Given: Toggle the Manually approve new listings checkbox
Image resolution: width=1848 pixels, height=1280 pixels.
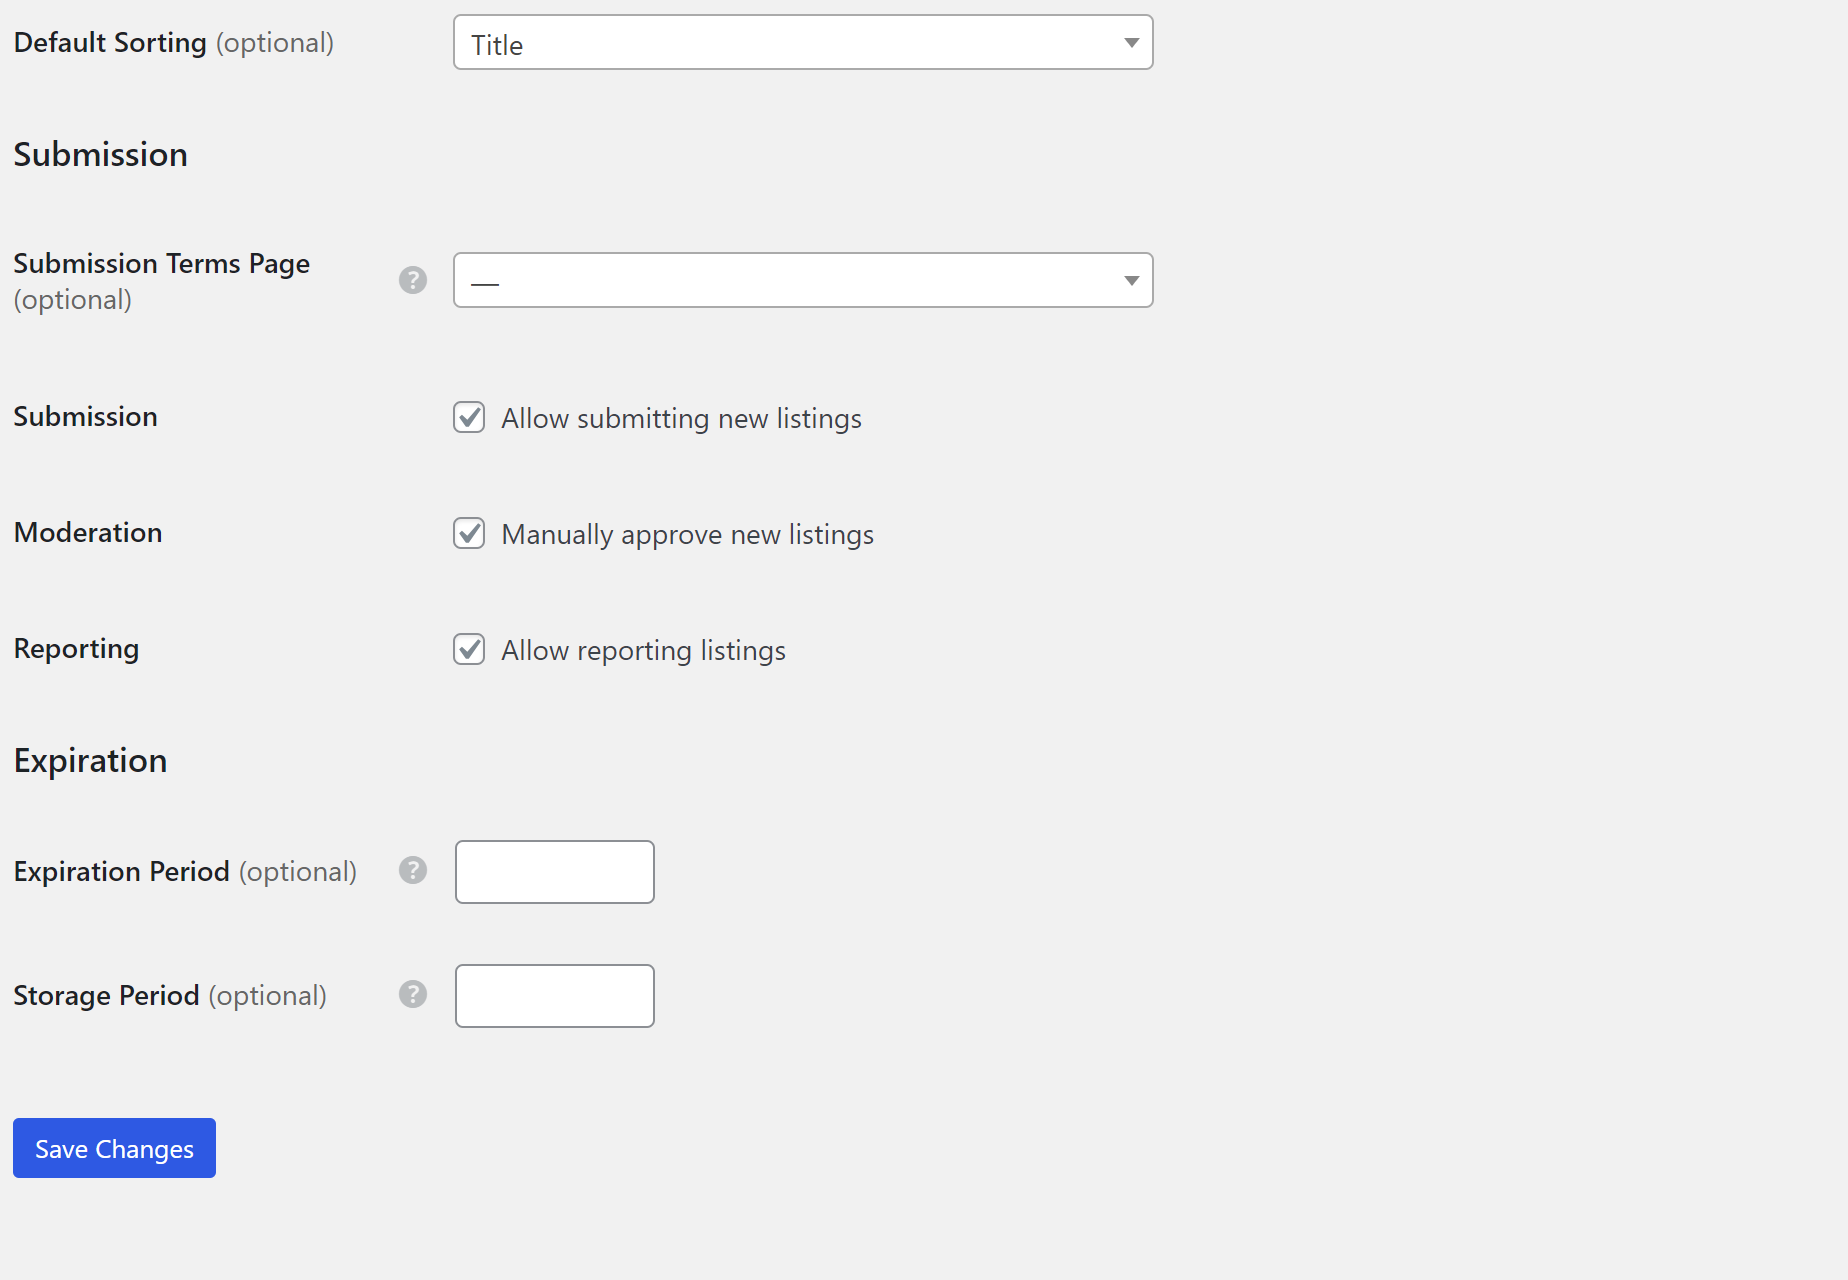Looking at the screenshot, I should [x=469, y=533].
